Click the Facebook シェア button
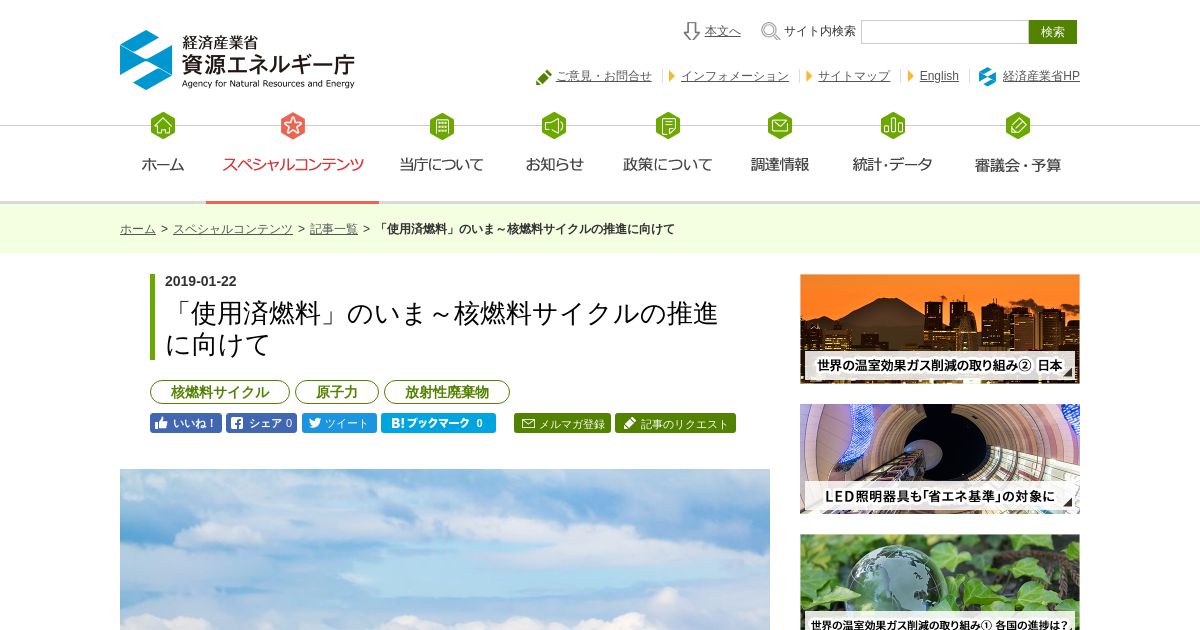1200x630 pixels. point(262,423)
